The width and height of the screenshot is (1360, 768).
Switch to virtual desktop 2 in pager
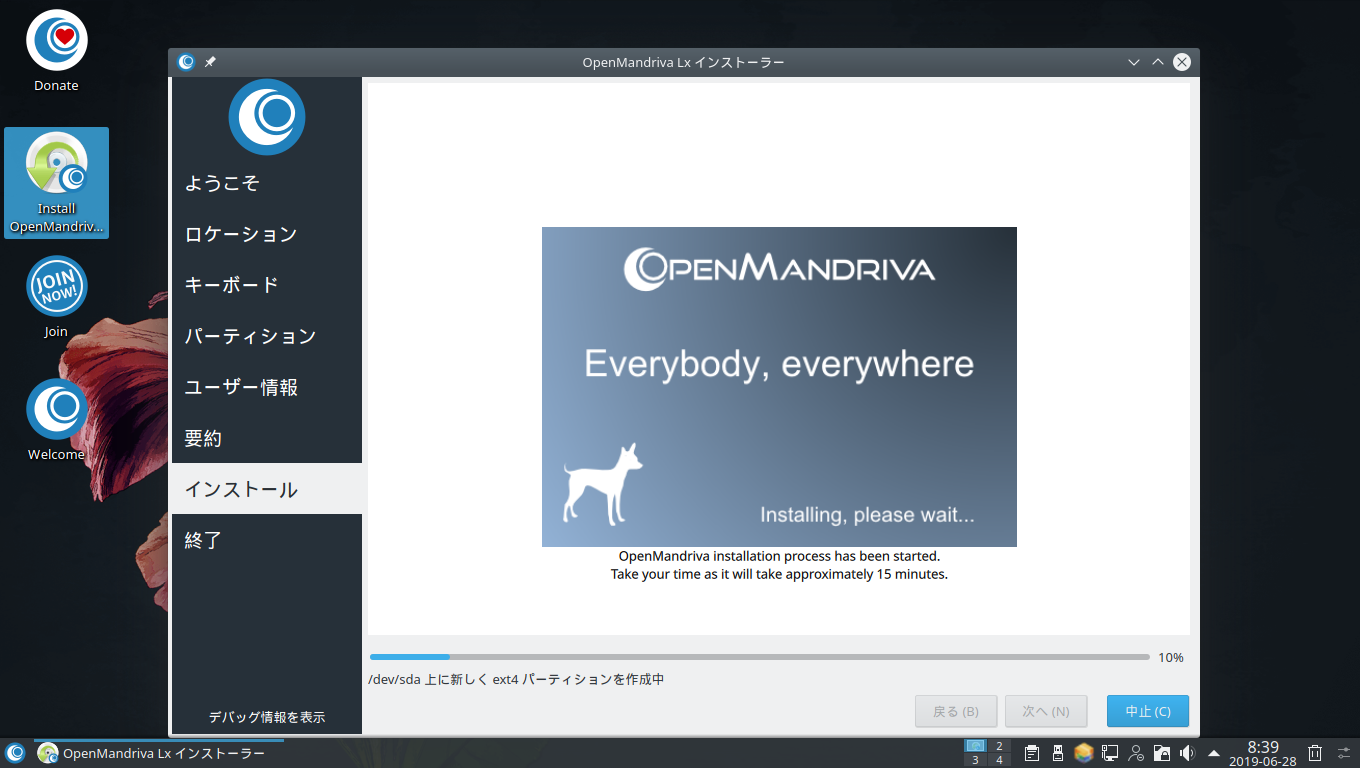point(999,746)
